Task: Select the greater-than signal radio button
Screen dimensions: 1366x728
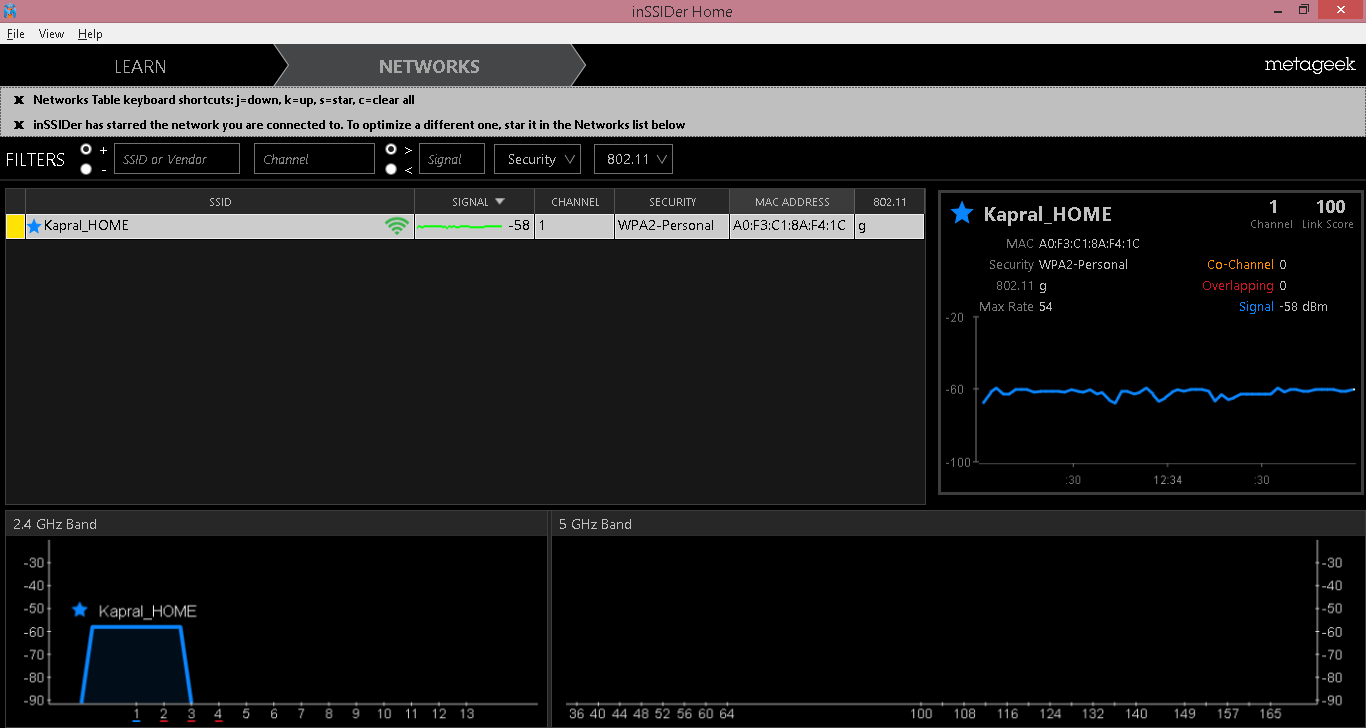Action: [x=391, y=149]
